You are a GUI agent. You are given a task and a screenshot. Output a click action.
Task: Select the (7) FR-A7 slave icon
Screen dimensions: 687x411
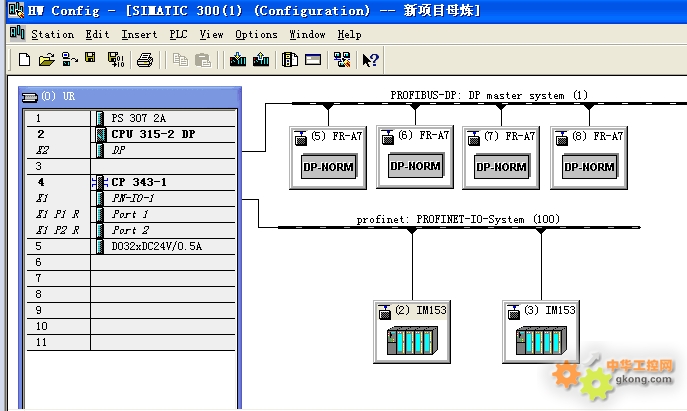474,138
